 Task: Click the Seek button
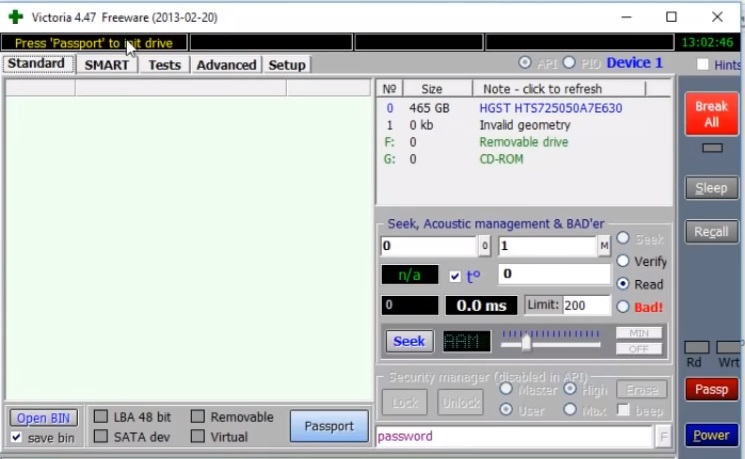[x=408, y=341]
